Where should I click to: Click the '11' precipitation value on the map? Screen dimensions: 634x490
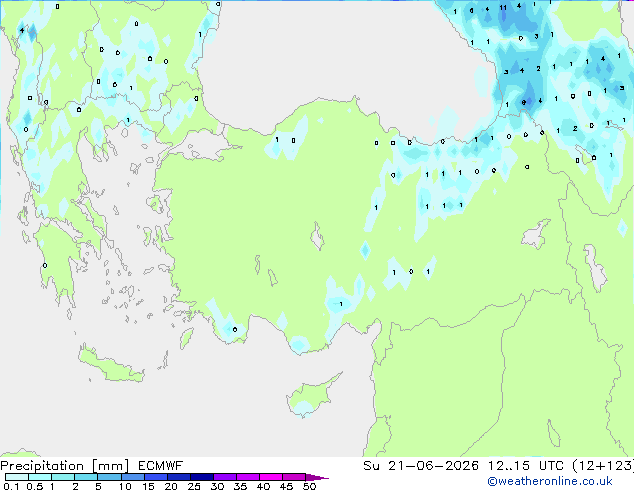click(x=503, y=8)
